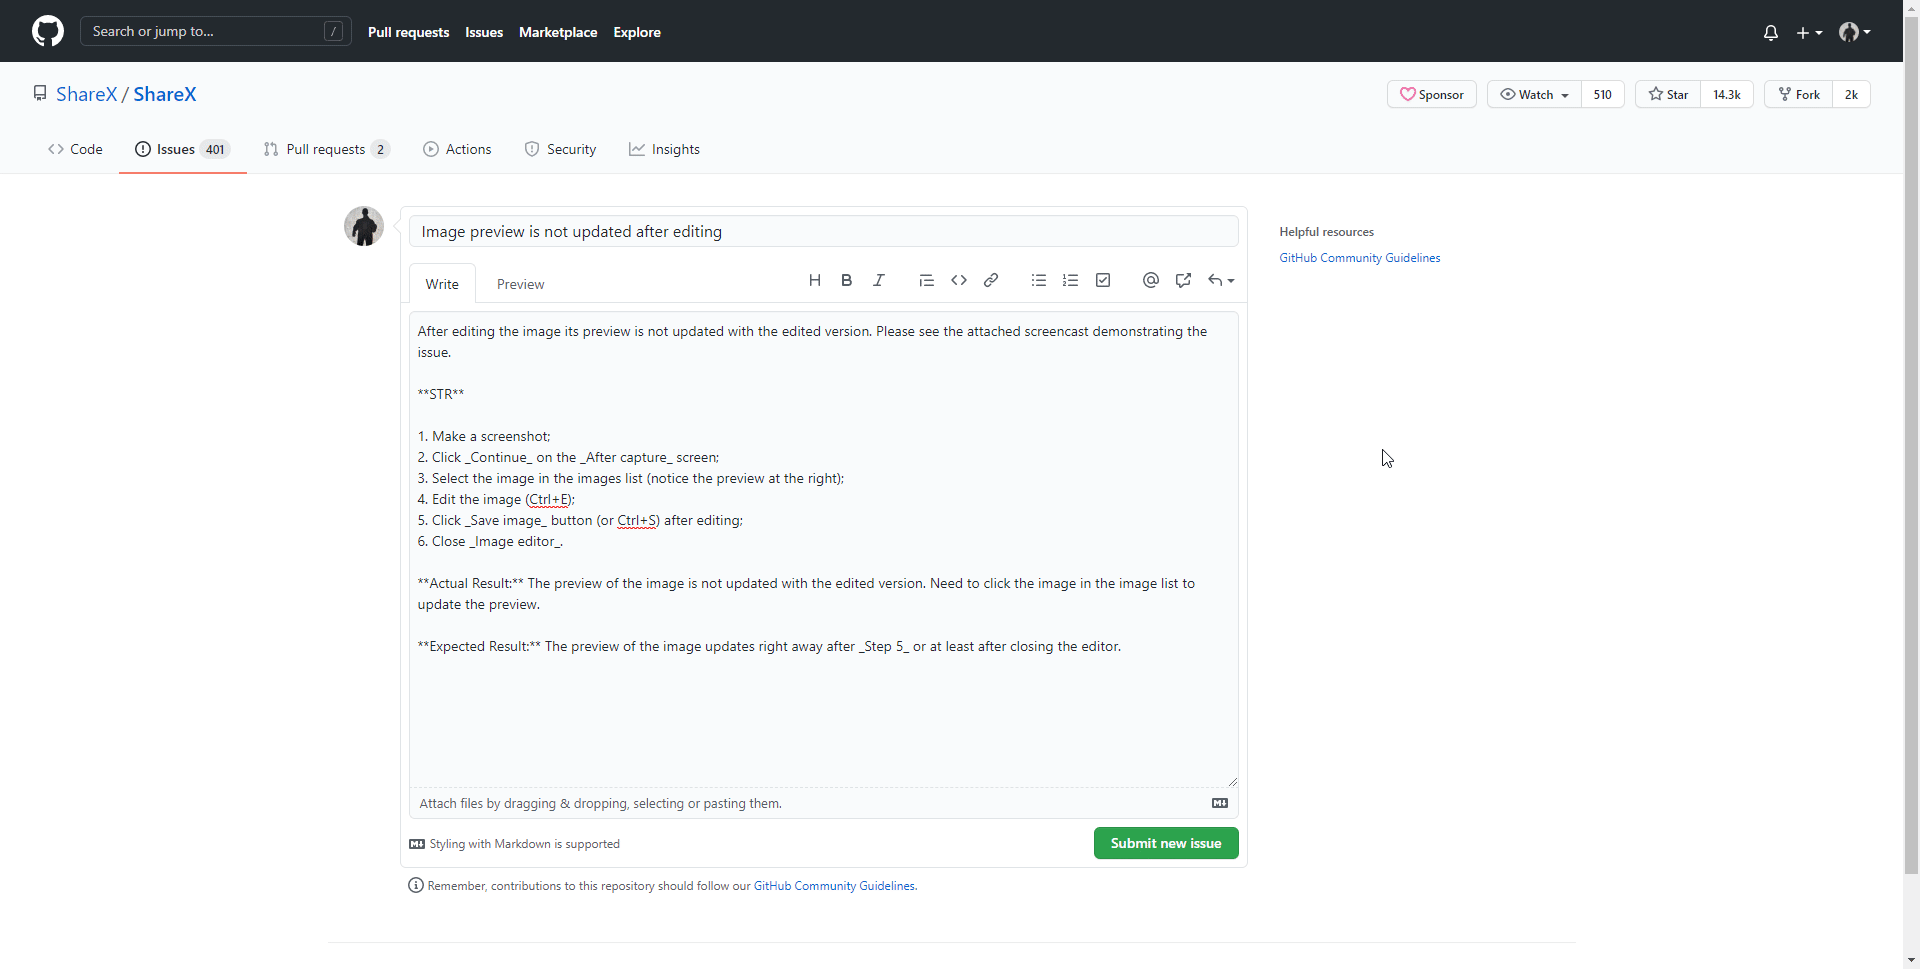Screen dimensions: 1920x969
Task: Focus the issue title field
Action: [x=824, y=231]
